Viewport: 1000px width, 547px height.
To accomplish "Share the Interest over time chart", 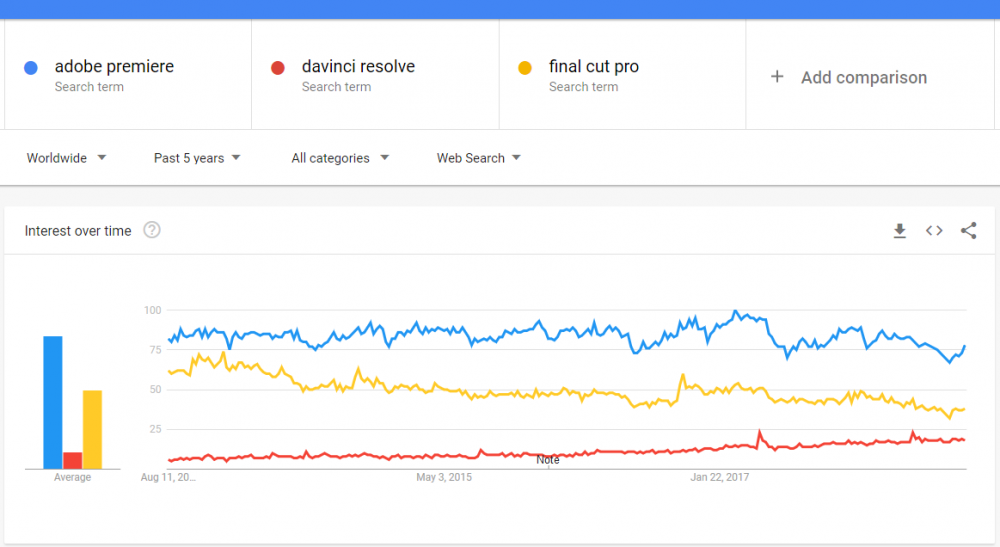I will pyautogui.click(x=968, y=231).
